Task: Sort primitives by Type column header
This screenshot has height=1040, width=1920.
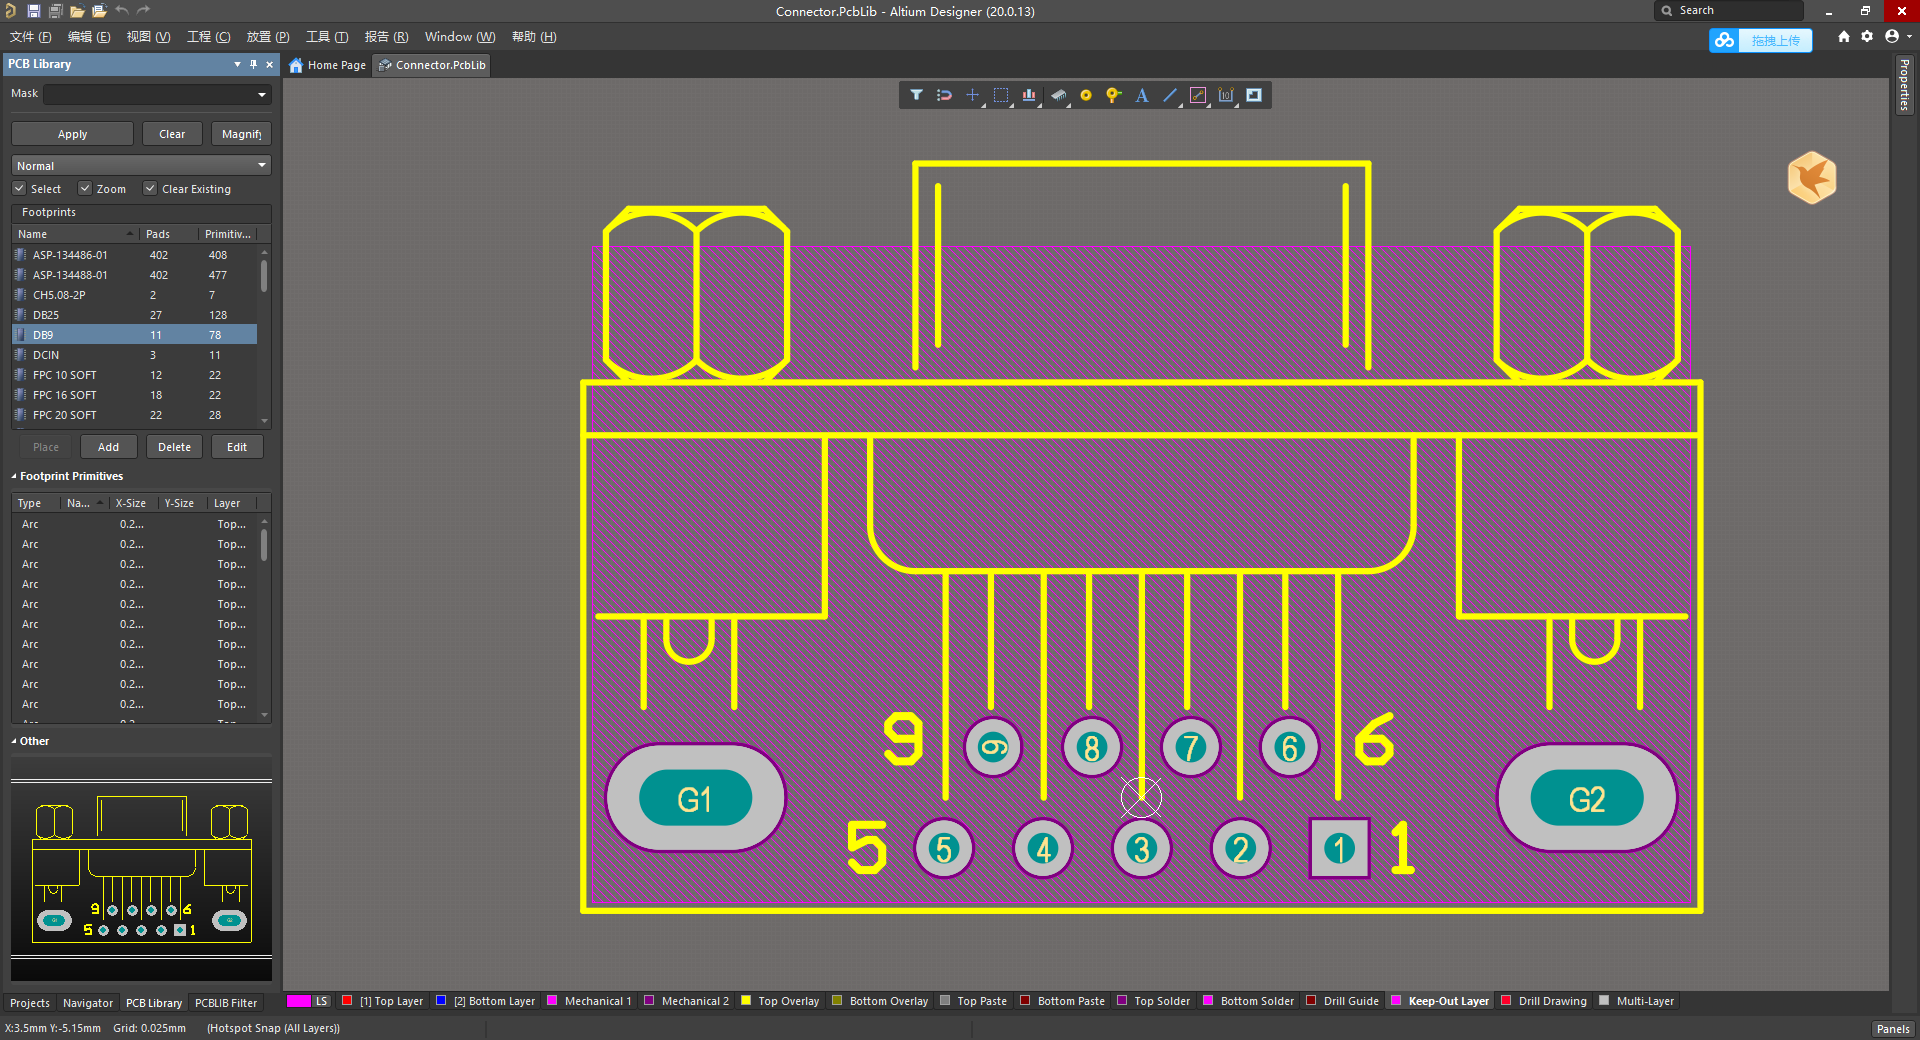Action: (36, 503)
